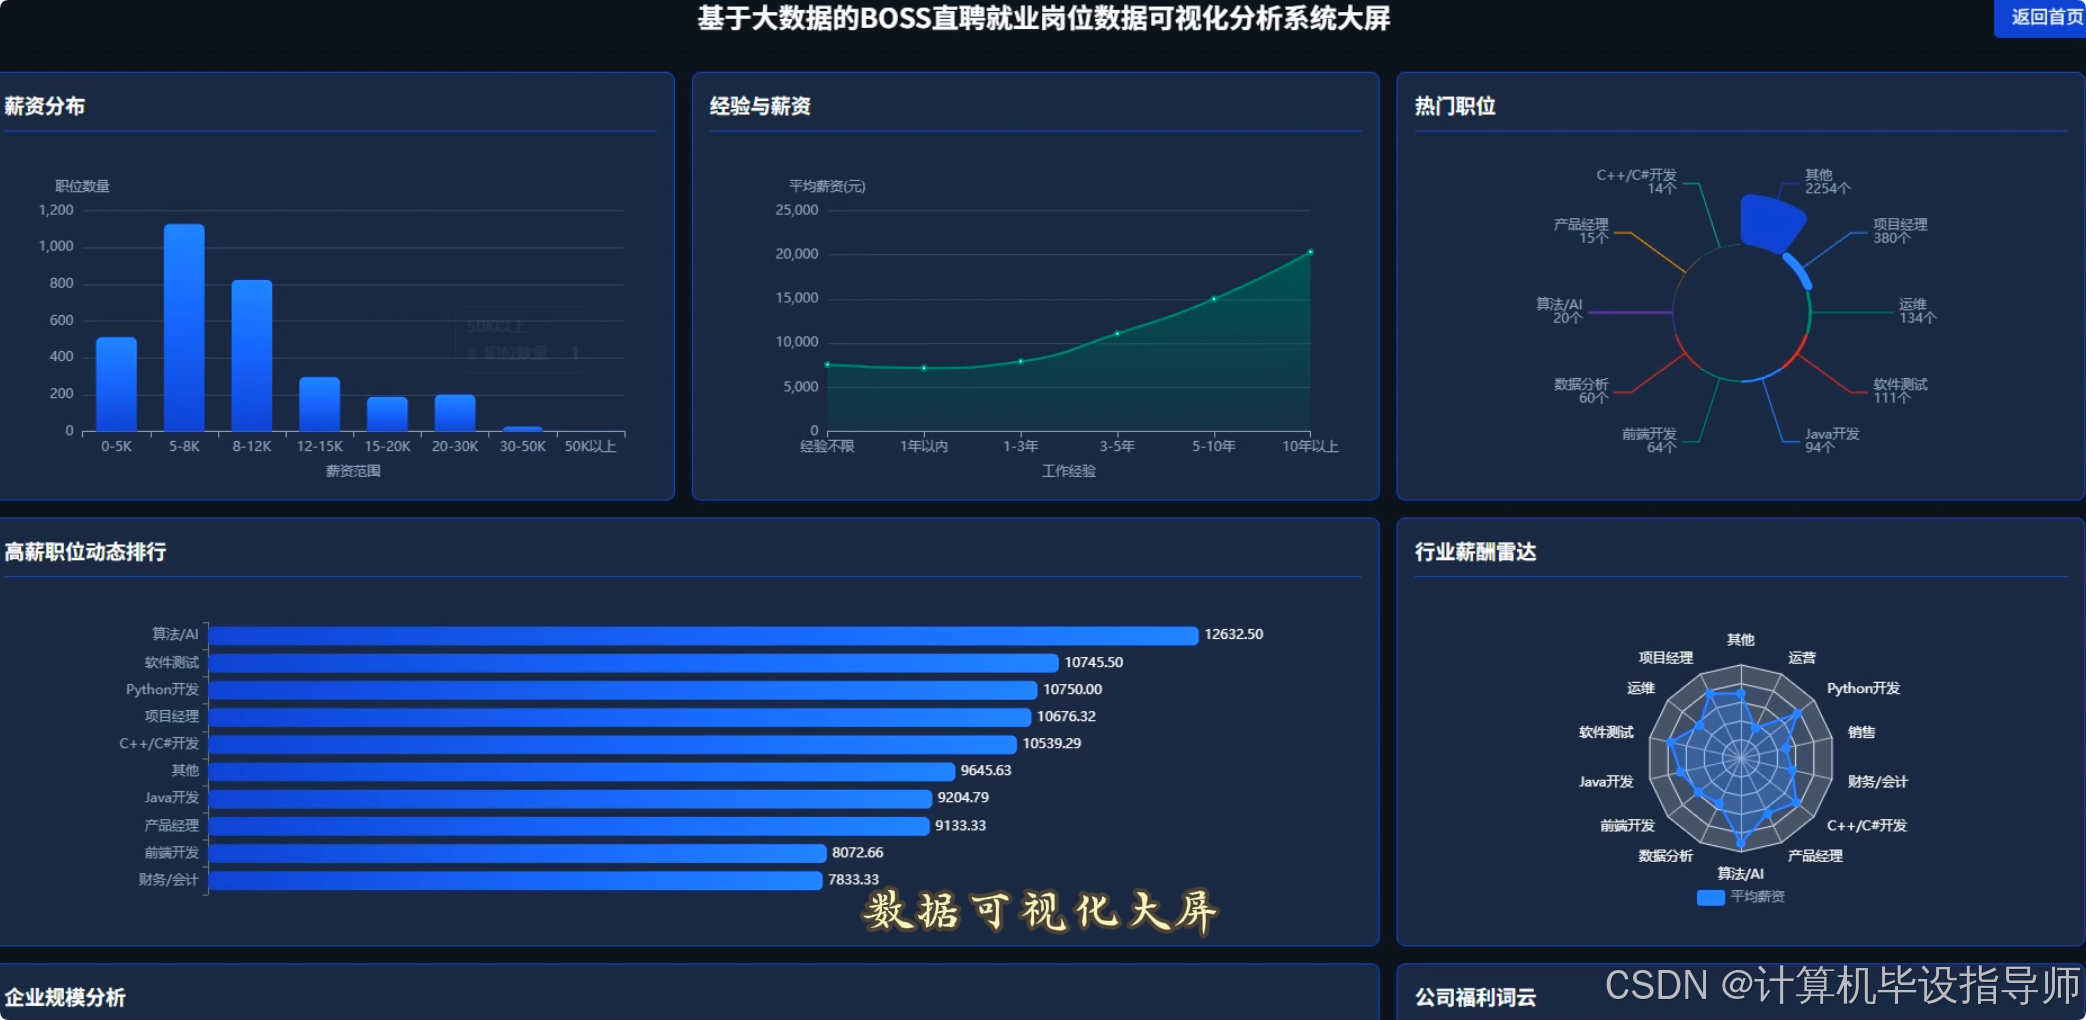Click the 产品经理 ranking bar
This screenshot has width=2086, height=1020.
point(569,826)
